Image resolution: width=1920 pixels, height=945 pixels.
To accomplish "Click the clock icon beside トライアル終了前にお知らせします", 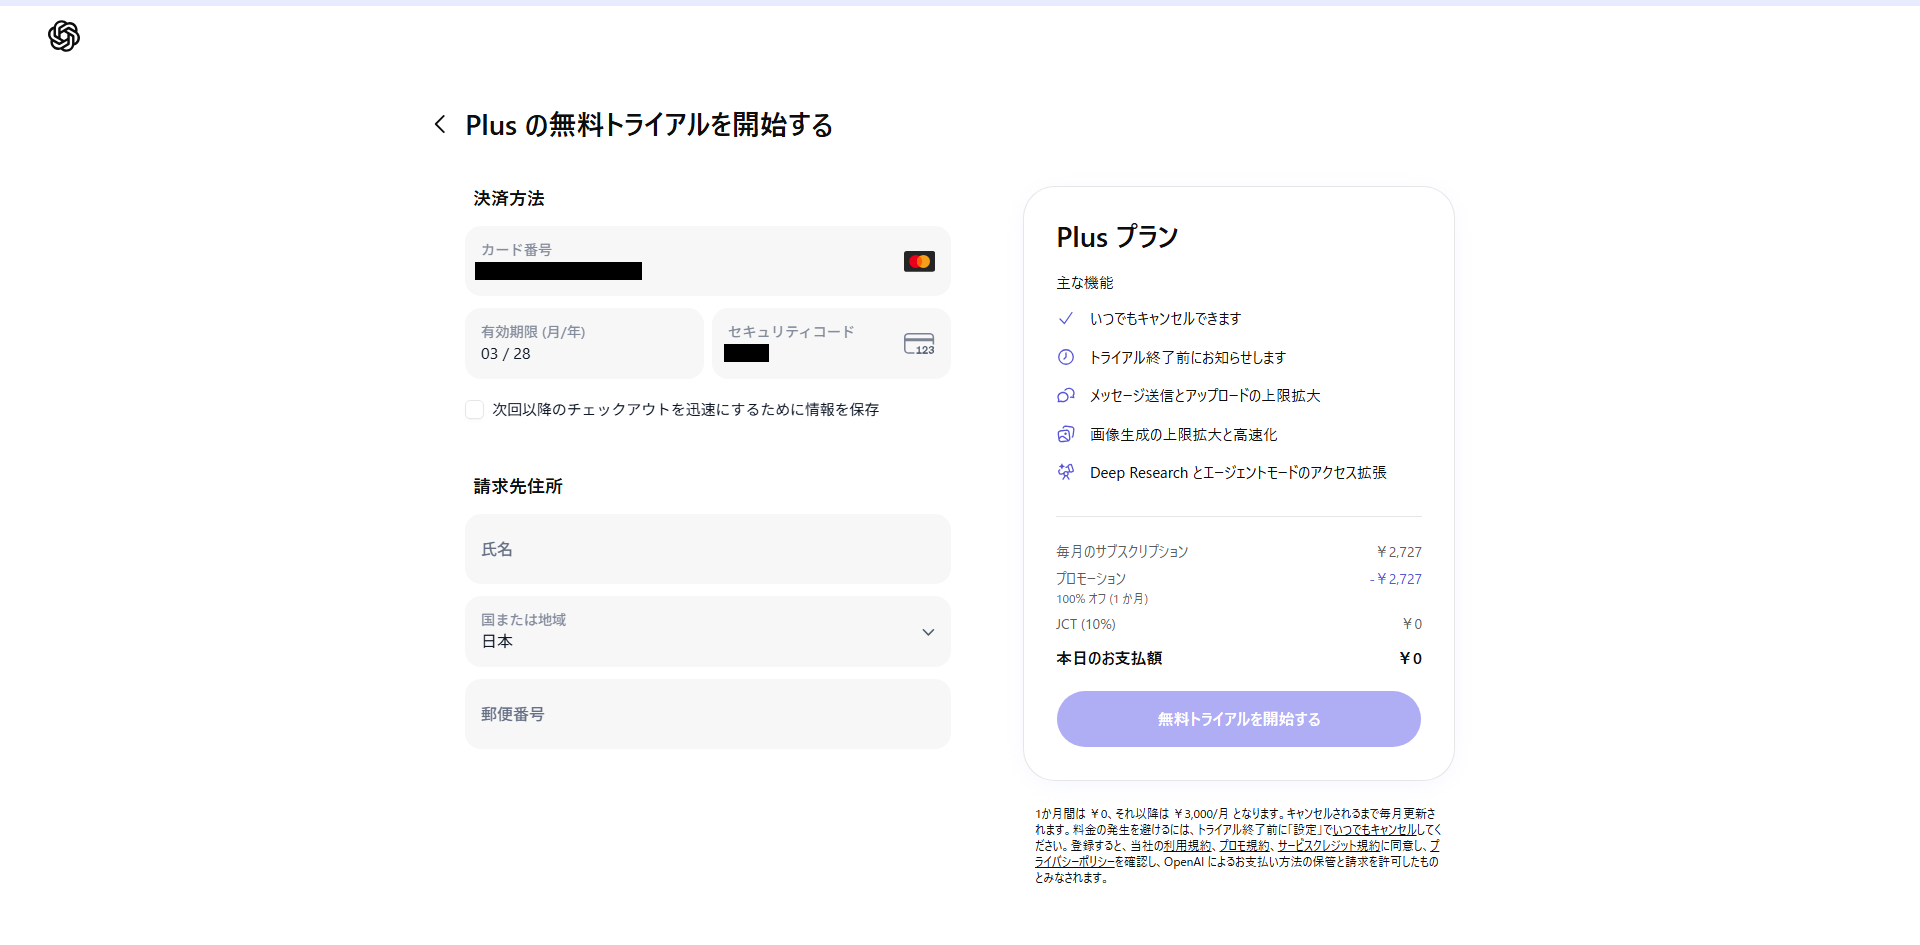I will coord(1066,357).
